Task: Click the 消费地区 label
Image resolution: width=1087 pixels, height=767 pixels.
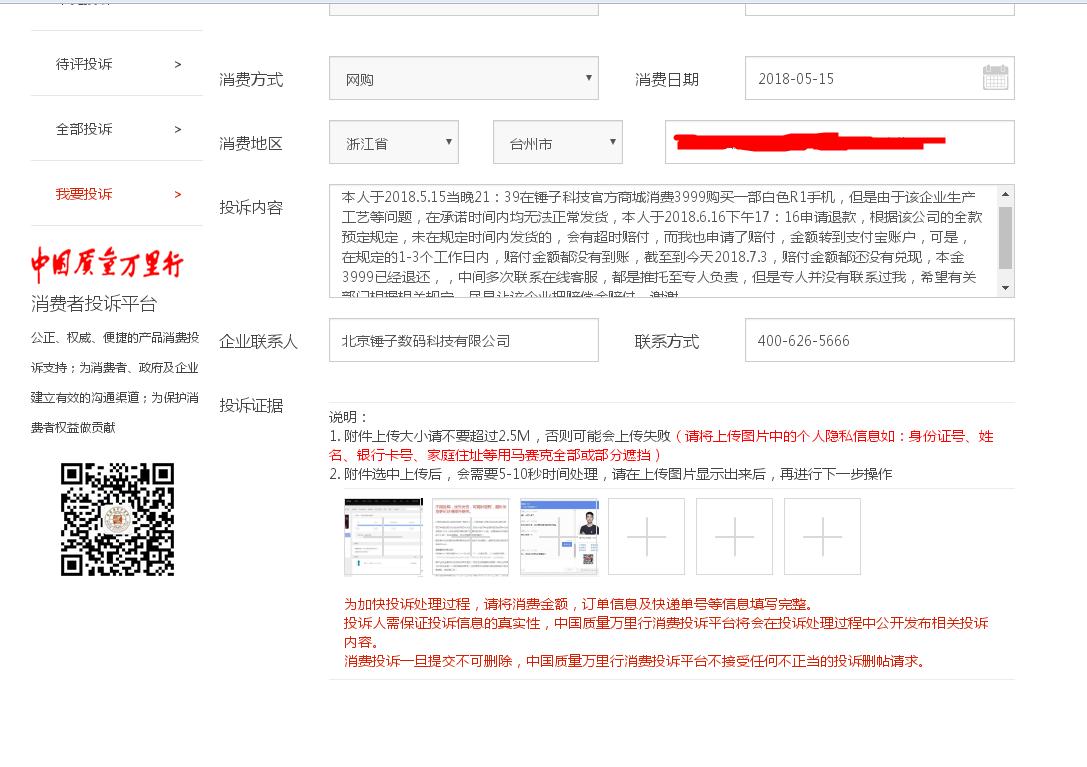Action: (x=251, y=144)
